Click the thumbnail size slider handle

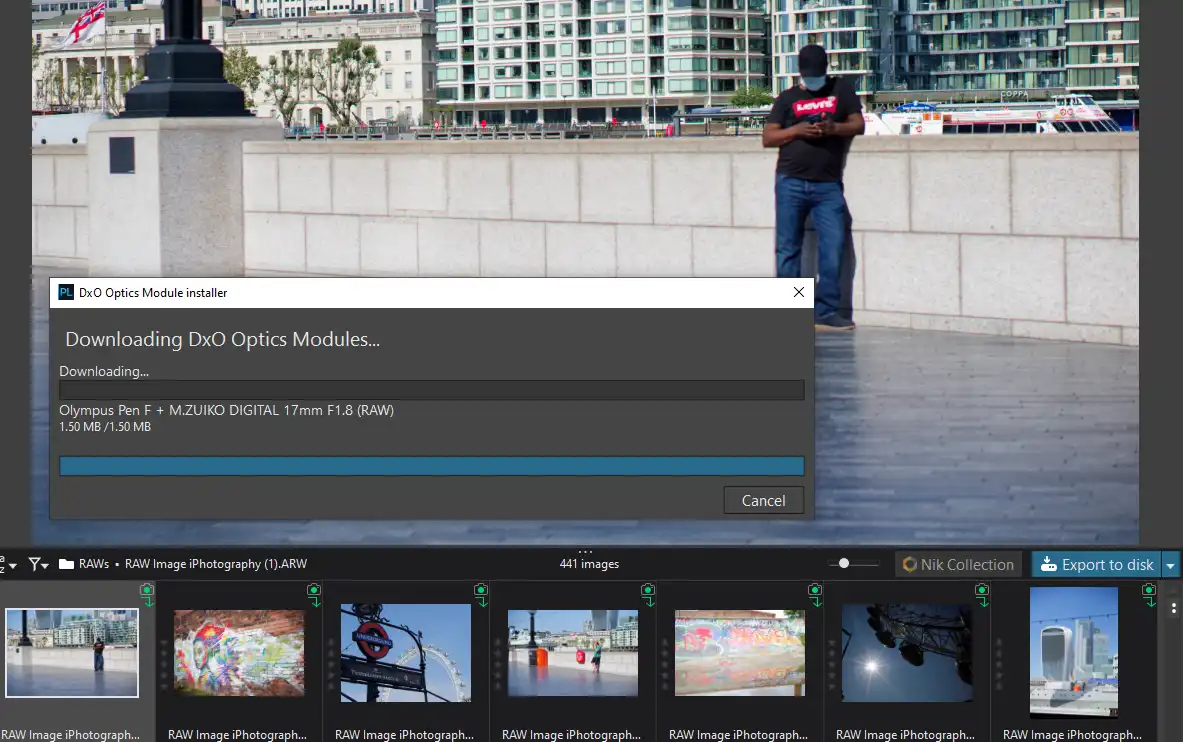pyautogui.click(x=843, y=563)
